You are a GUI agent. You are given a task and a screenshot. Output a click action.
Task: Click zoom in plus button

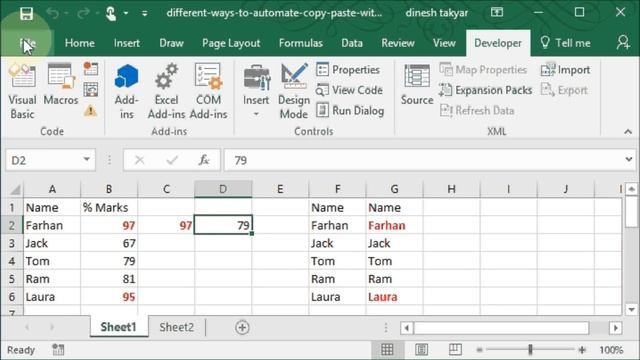tap(582, 349)
